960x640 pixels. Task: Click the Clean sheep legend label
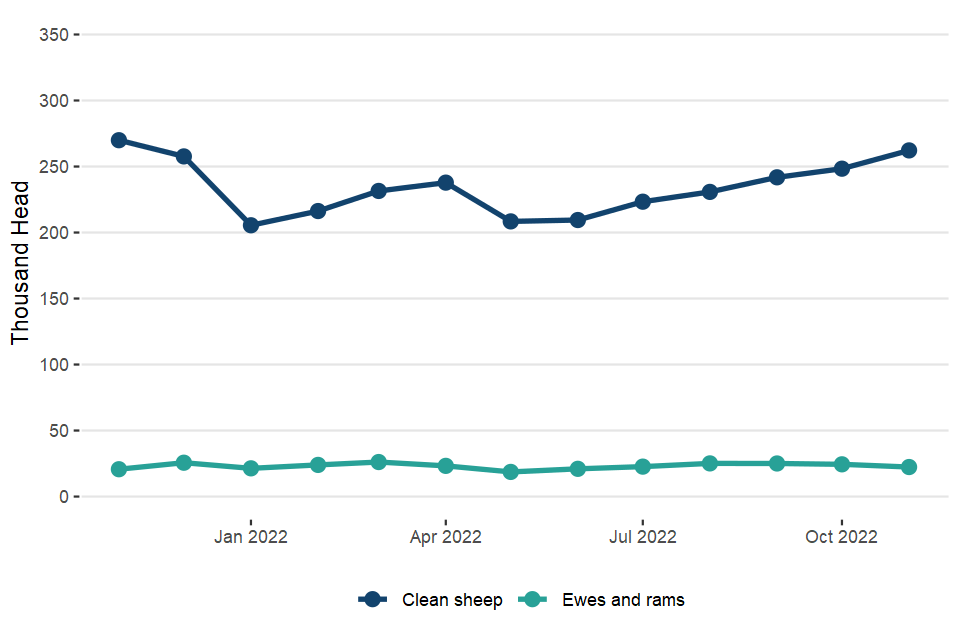(x=452, y=600)
